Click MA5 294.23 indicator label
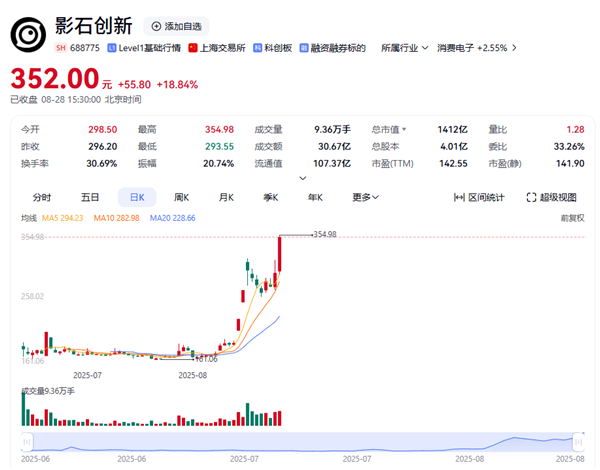The width and height of the screenshot is (600, 470). tap(62, 218)
